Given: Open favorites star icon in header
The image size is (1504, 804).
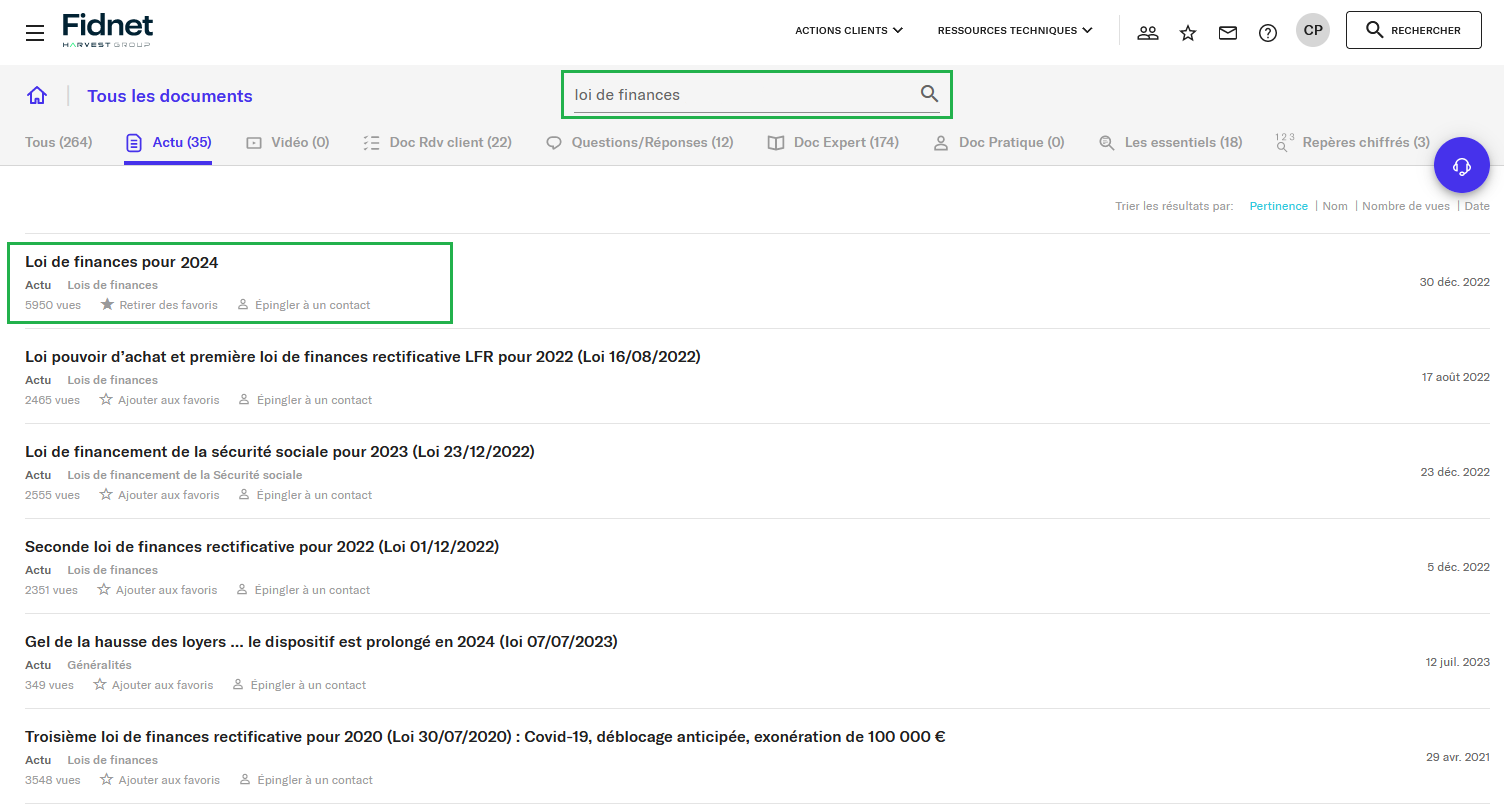Looking at the screenshot, I should [1188, 33].
